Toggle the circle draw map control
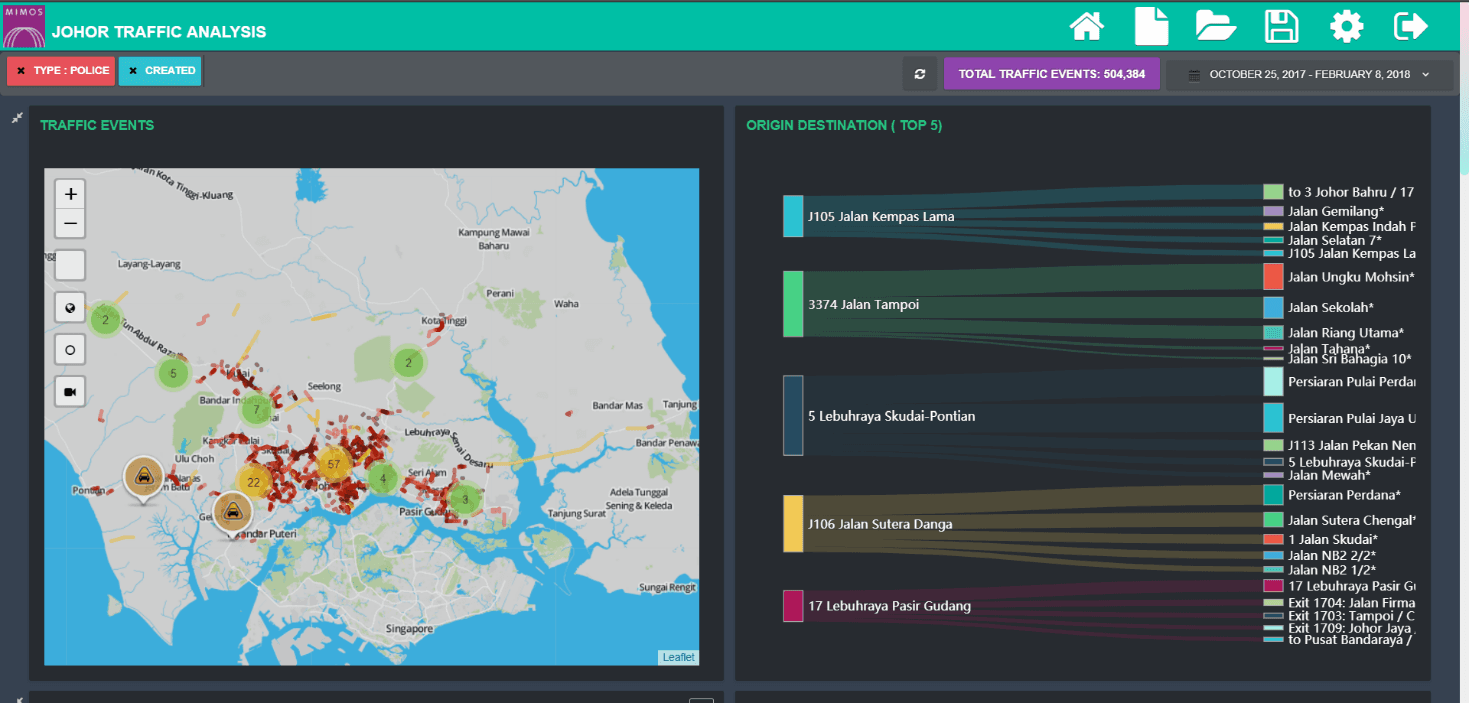This screenshot has height=703, width=1469. point(70,350)
